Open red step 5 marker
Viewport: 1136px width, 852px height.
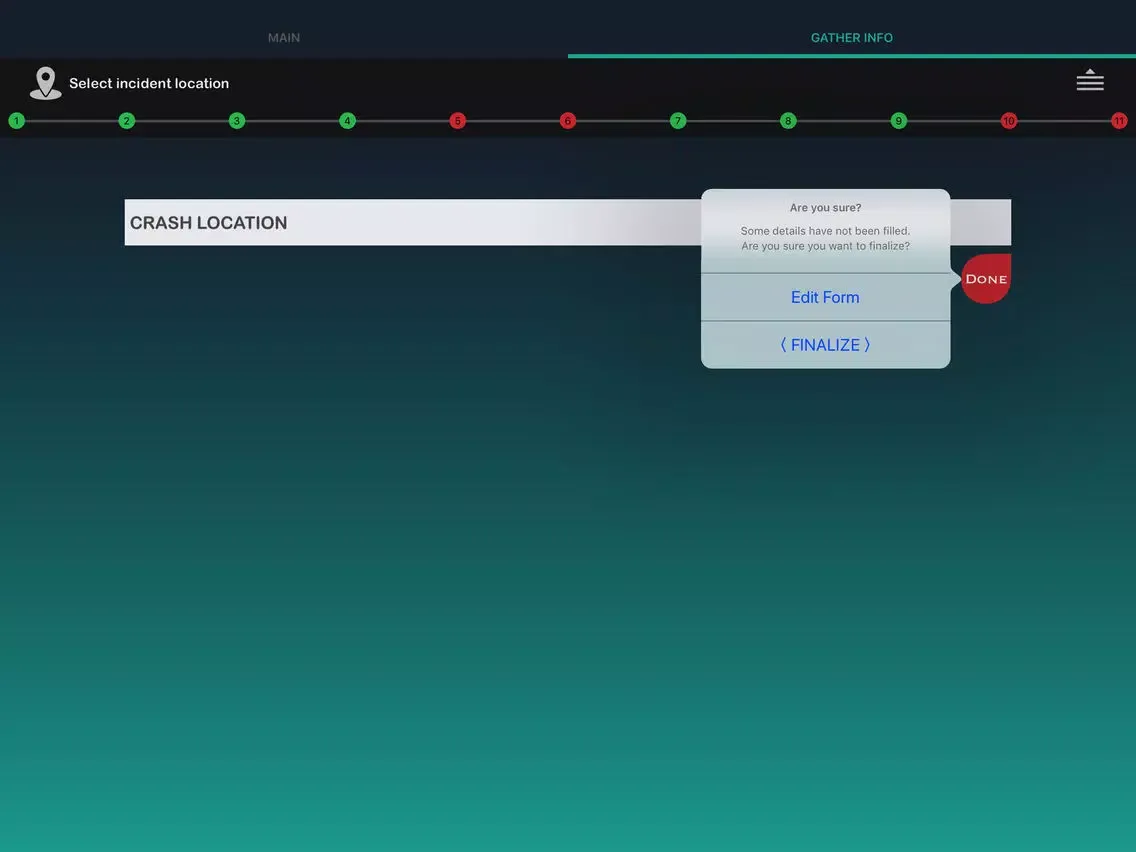tap(457, 121)
